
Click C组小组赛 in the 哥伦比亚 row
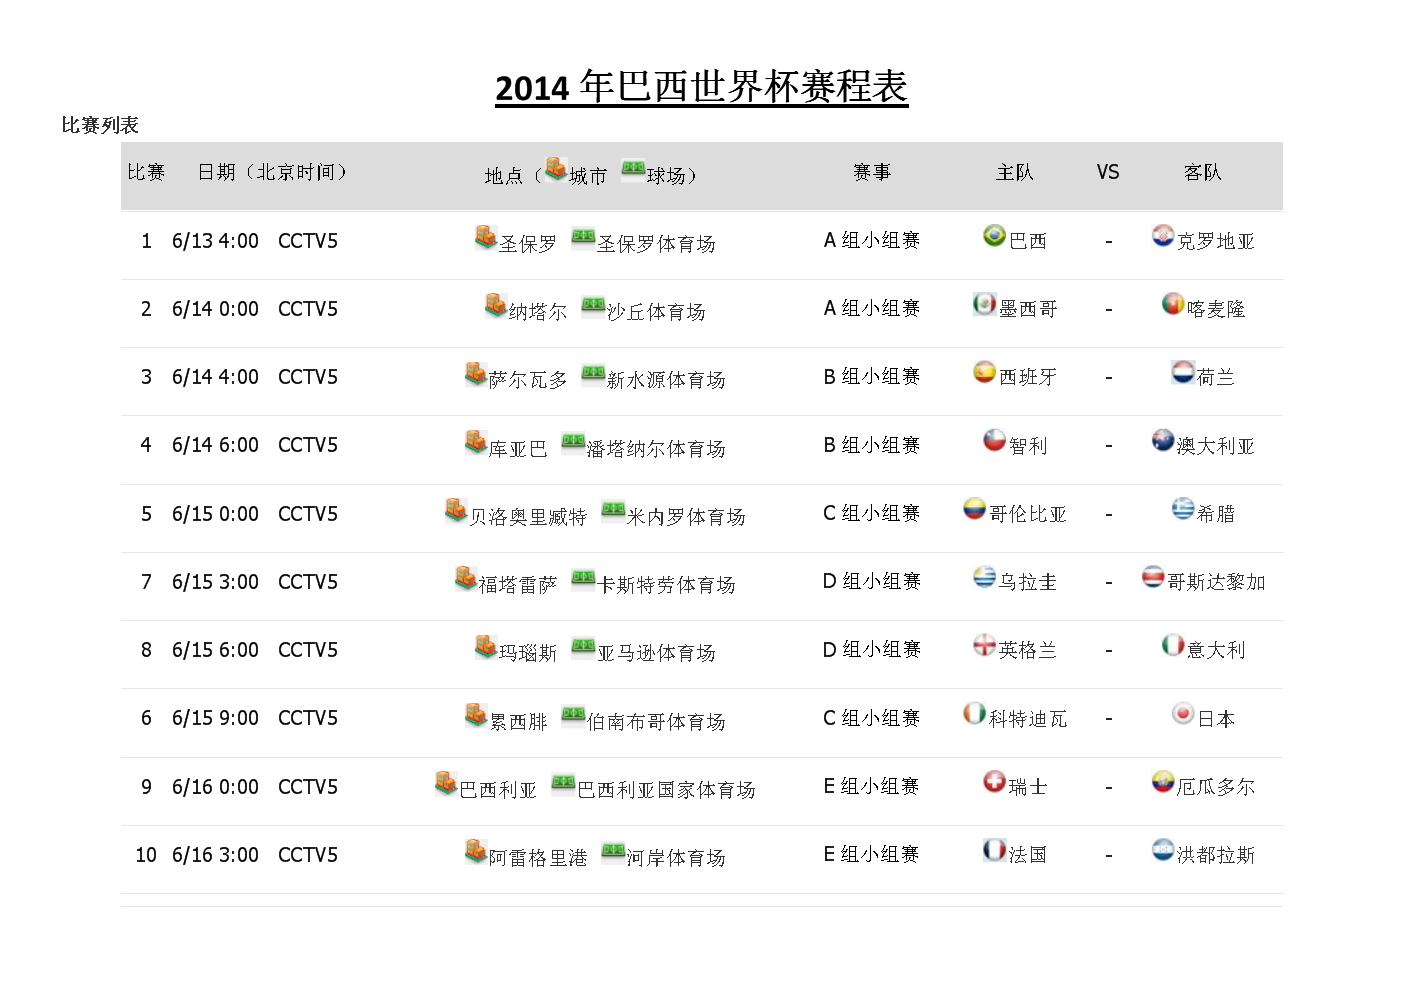point(871,513)
